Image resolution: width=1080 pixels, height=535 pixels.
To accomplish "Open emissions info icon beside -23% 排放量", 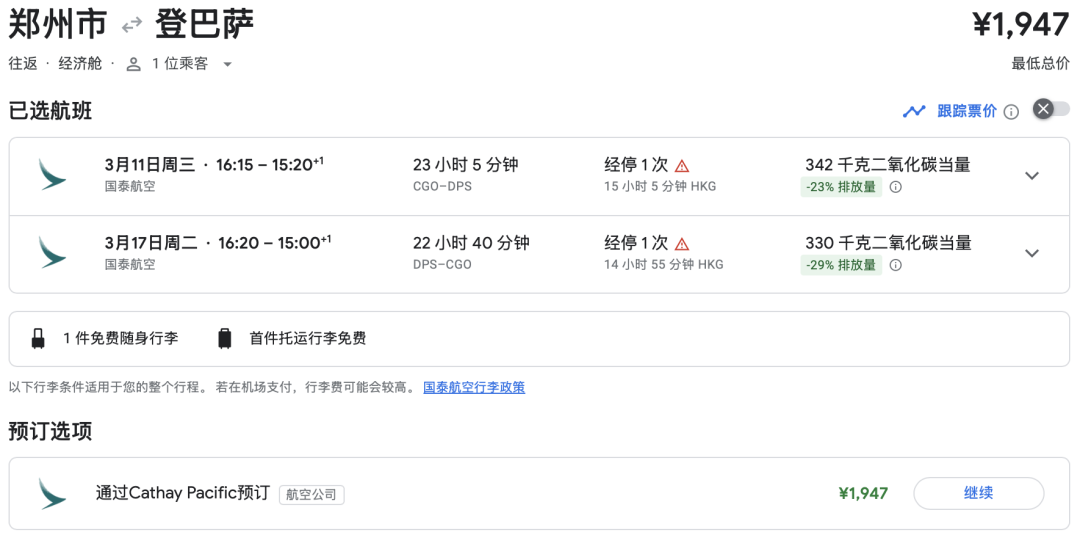I will (x=895, y=187).
